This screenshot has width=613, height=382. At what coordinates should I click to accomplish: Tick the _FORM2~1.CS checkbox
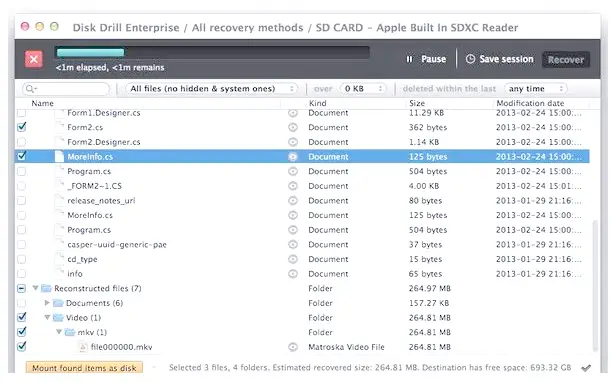click(x=22, y=186)
